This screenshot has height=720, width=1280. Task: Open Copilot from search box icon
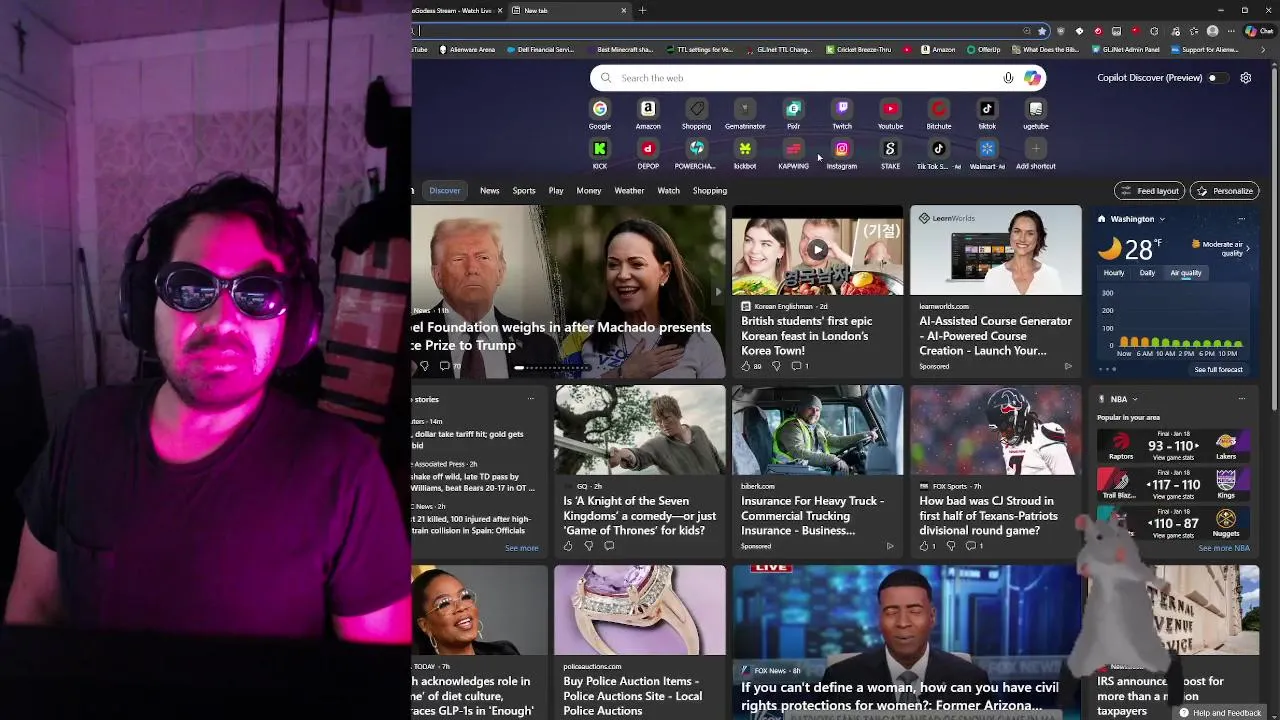[1032, 78]
